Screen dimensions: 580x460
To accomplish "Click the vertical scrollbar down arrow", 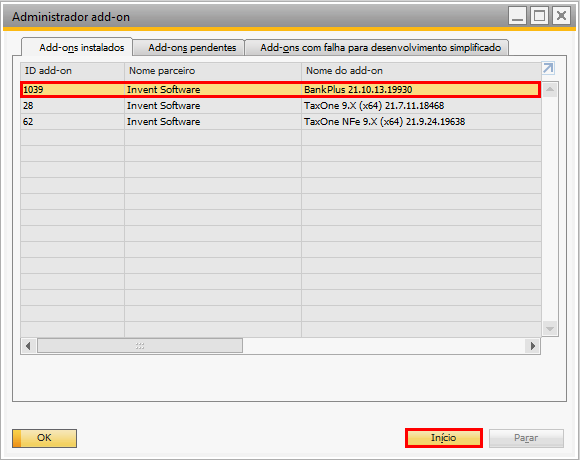I will point(550,328).
